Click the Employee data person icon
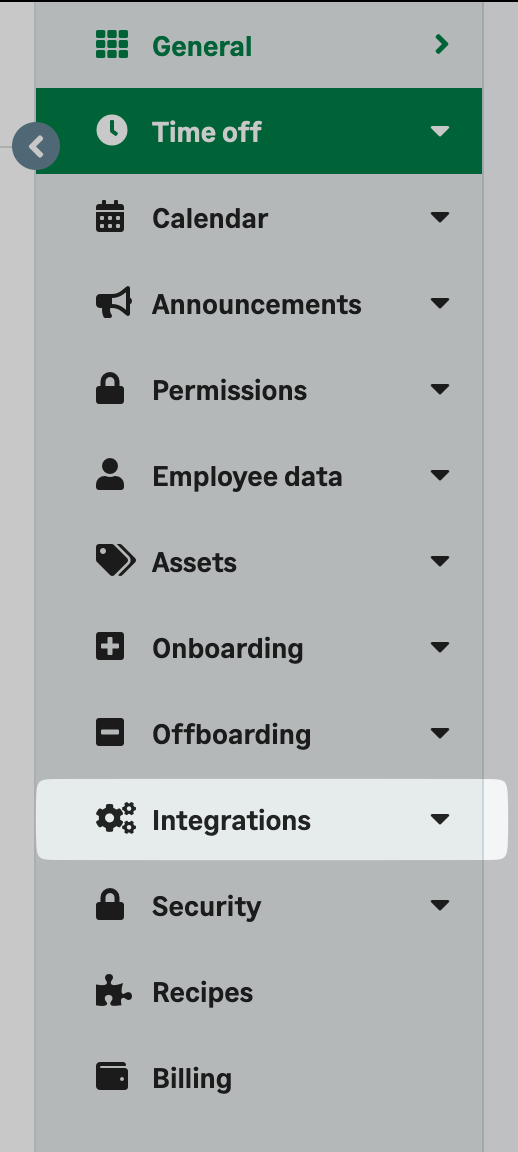Image resolution: width=518 pixels, height=1152 pixels. coord(110,475)
